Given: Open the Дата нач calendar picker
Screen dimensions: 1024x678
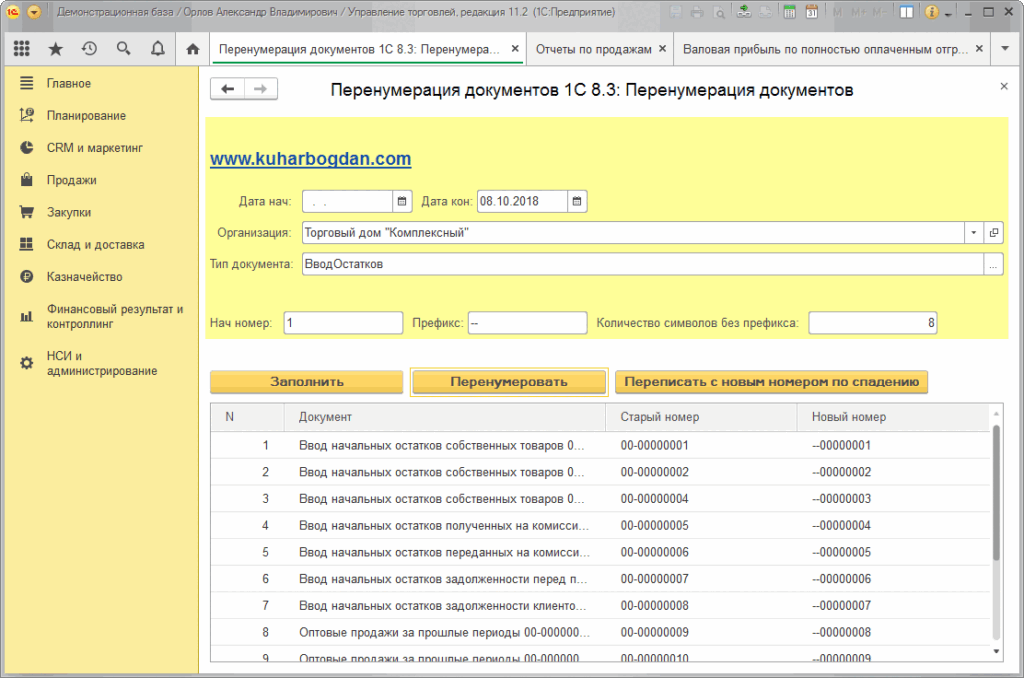Looking at the screenshot, I should coord(402,202).
